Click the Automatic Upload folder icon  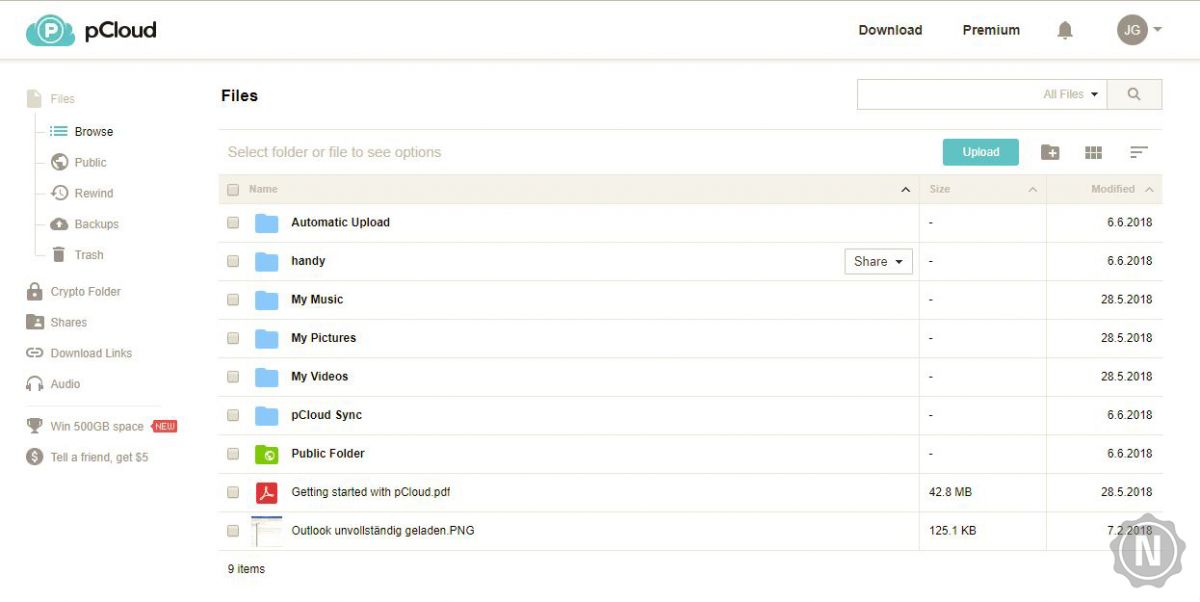[x=266, y=223]
